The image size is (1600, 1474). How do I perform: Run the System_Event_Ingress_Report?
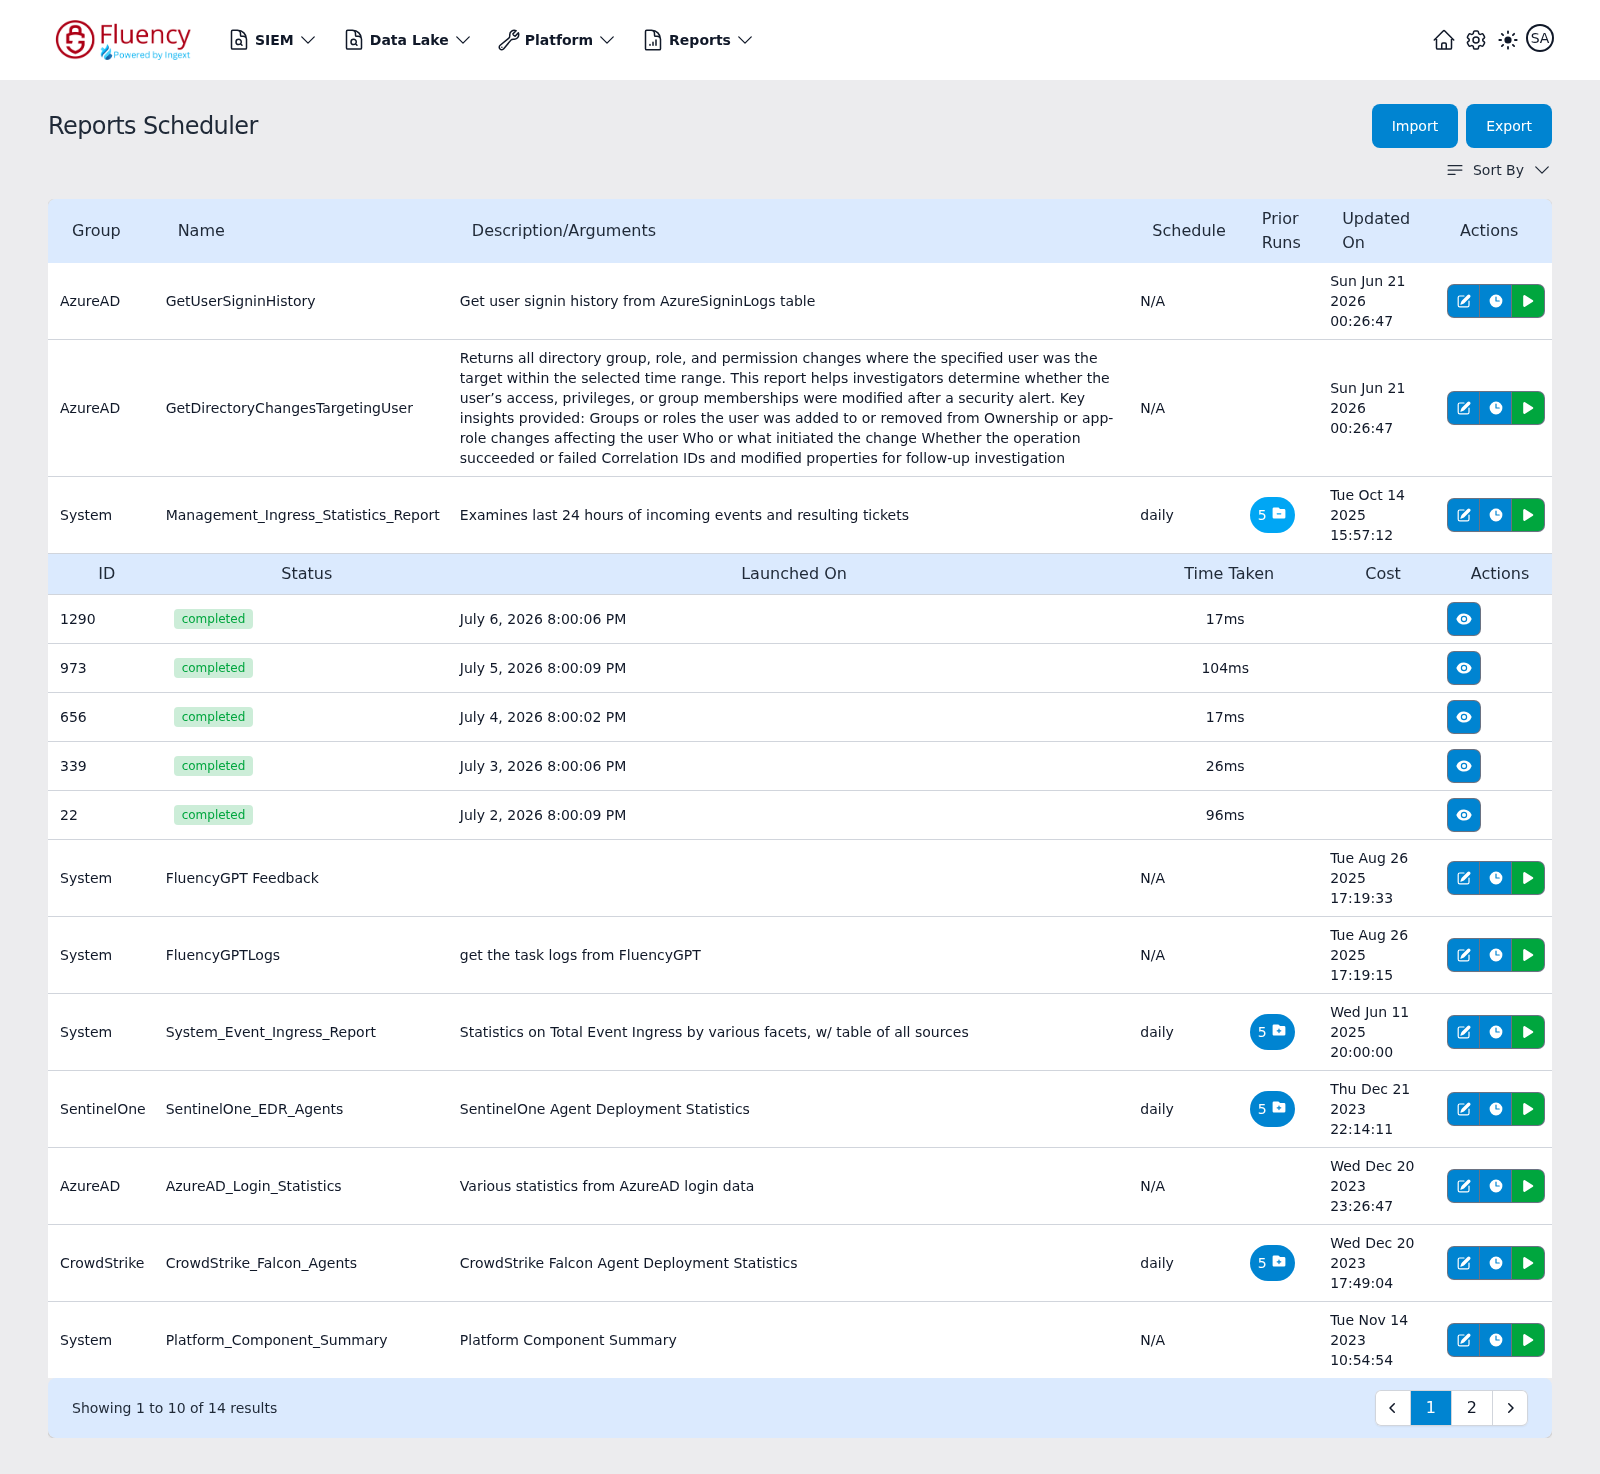tap(1528, 1032)
